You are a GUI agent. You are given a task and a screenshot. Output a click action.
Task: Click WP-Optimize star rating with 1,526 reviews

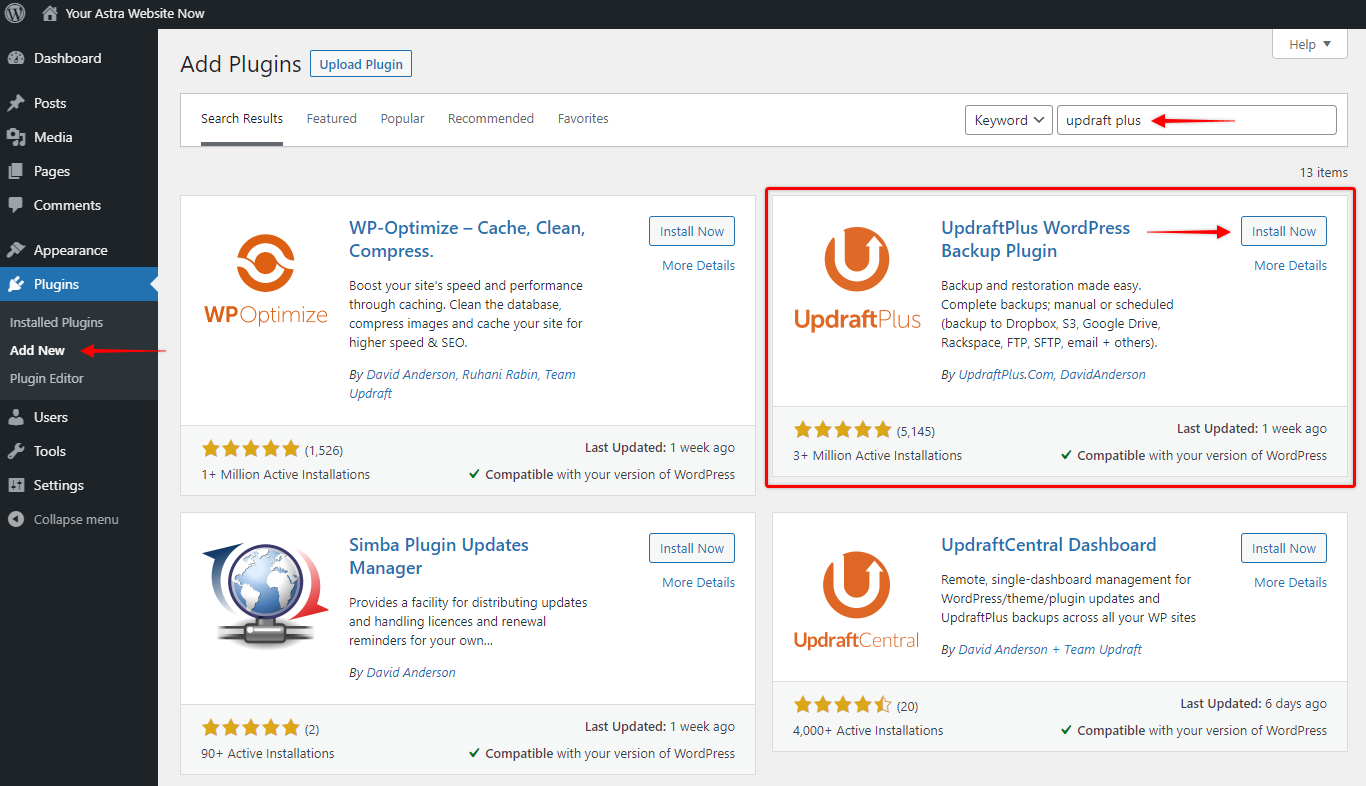[250, 449]
